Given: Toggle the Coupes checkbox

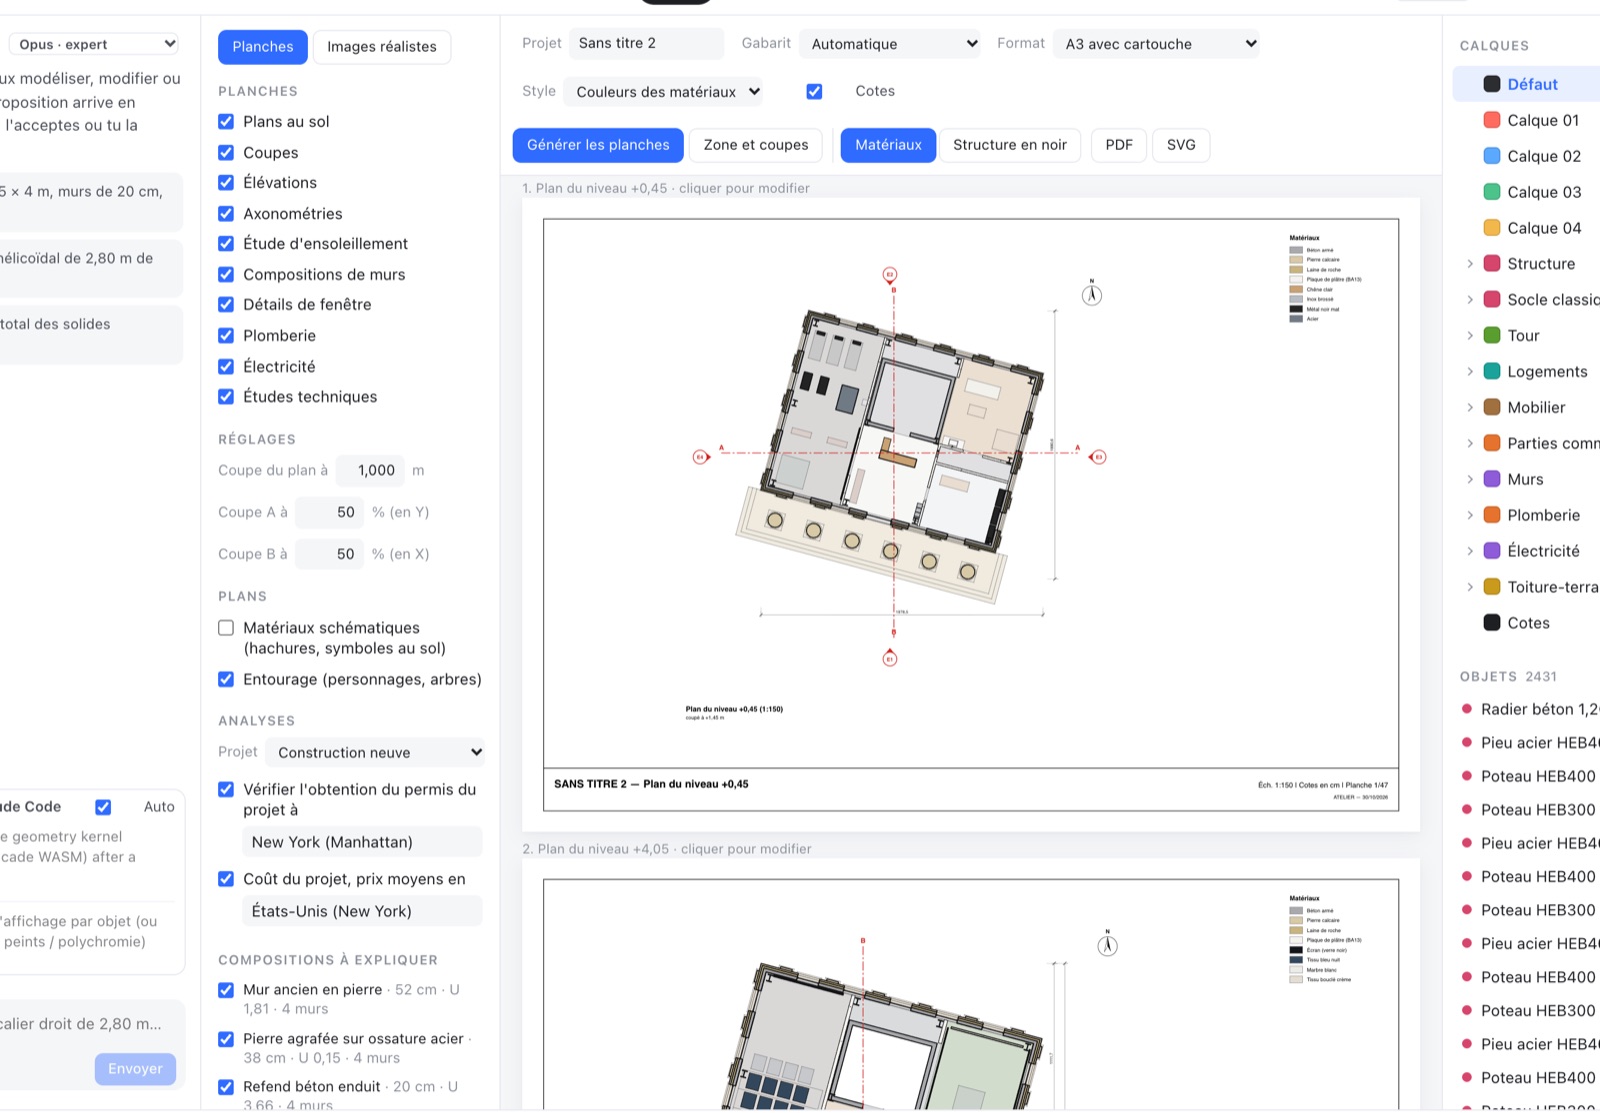Looking at the screenshot, I should (x=226, y=152).
